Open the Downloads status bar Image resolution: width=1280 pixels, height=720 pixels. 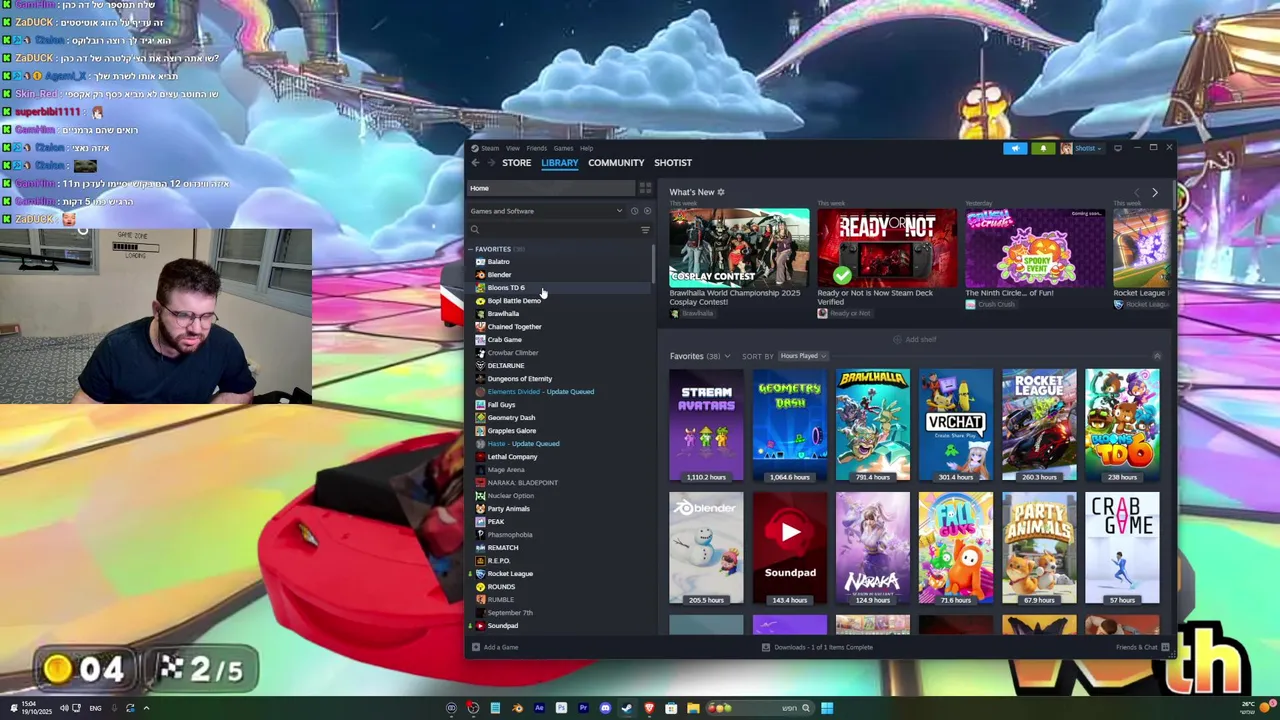click(817, 647)
